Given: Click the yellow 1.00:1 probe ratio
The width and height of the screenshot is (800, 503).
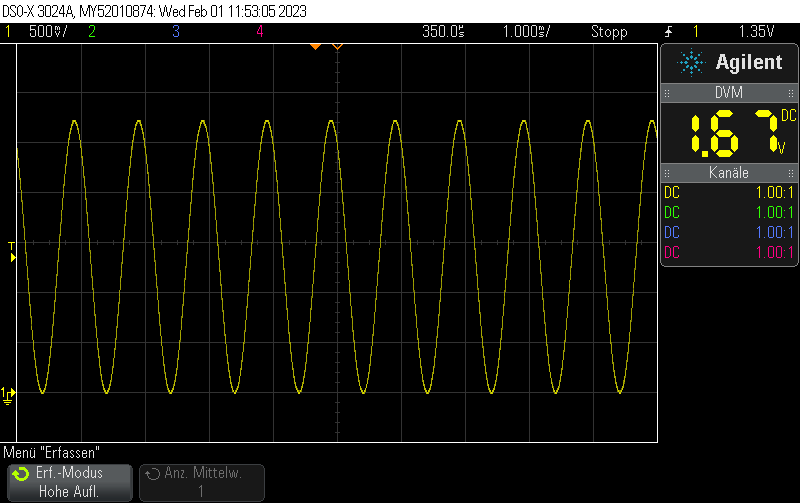Looking at the screenshot, I should 774,193.
